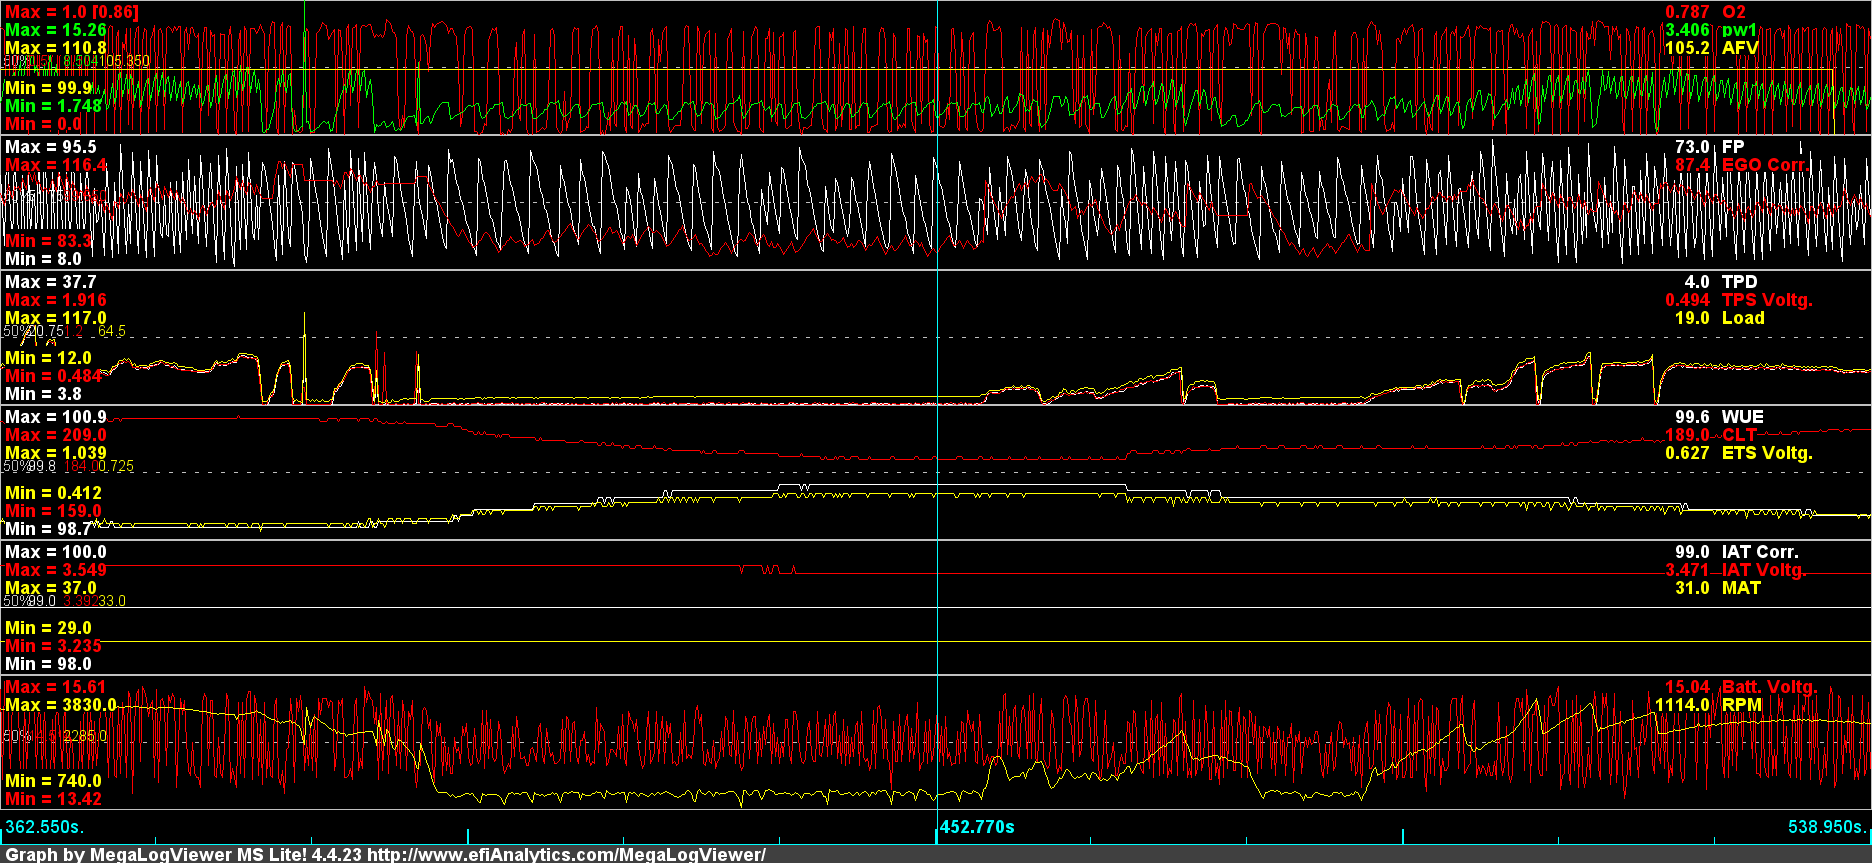Image resolution: width=1872 pixels, height=863 pixels.
Task: Click the 'Min = 98.7' readout
Action: 48,529
